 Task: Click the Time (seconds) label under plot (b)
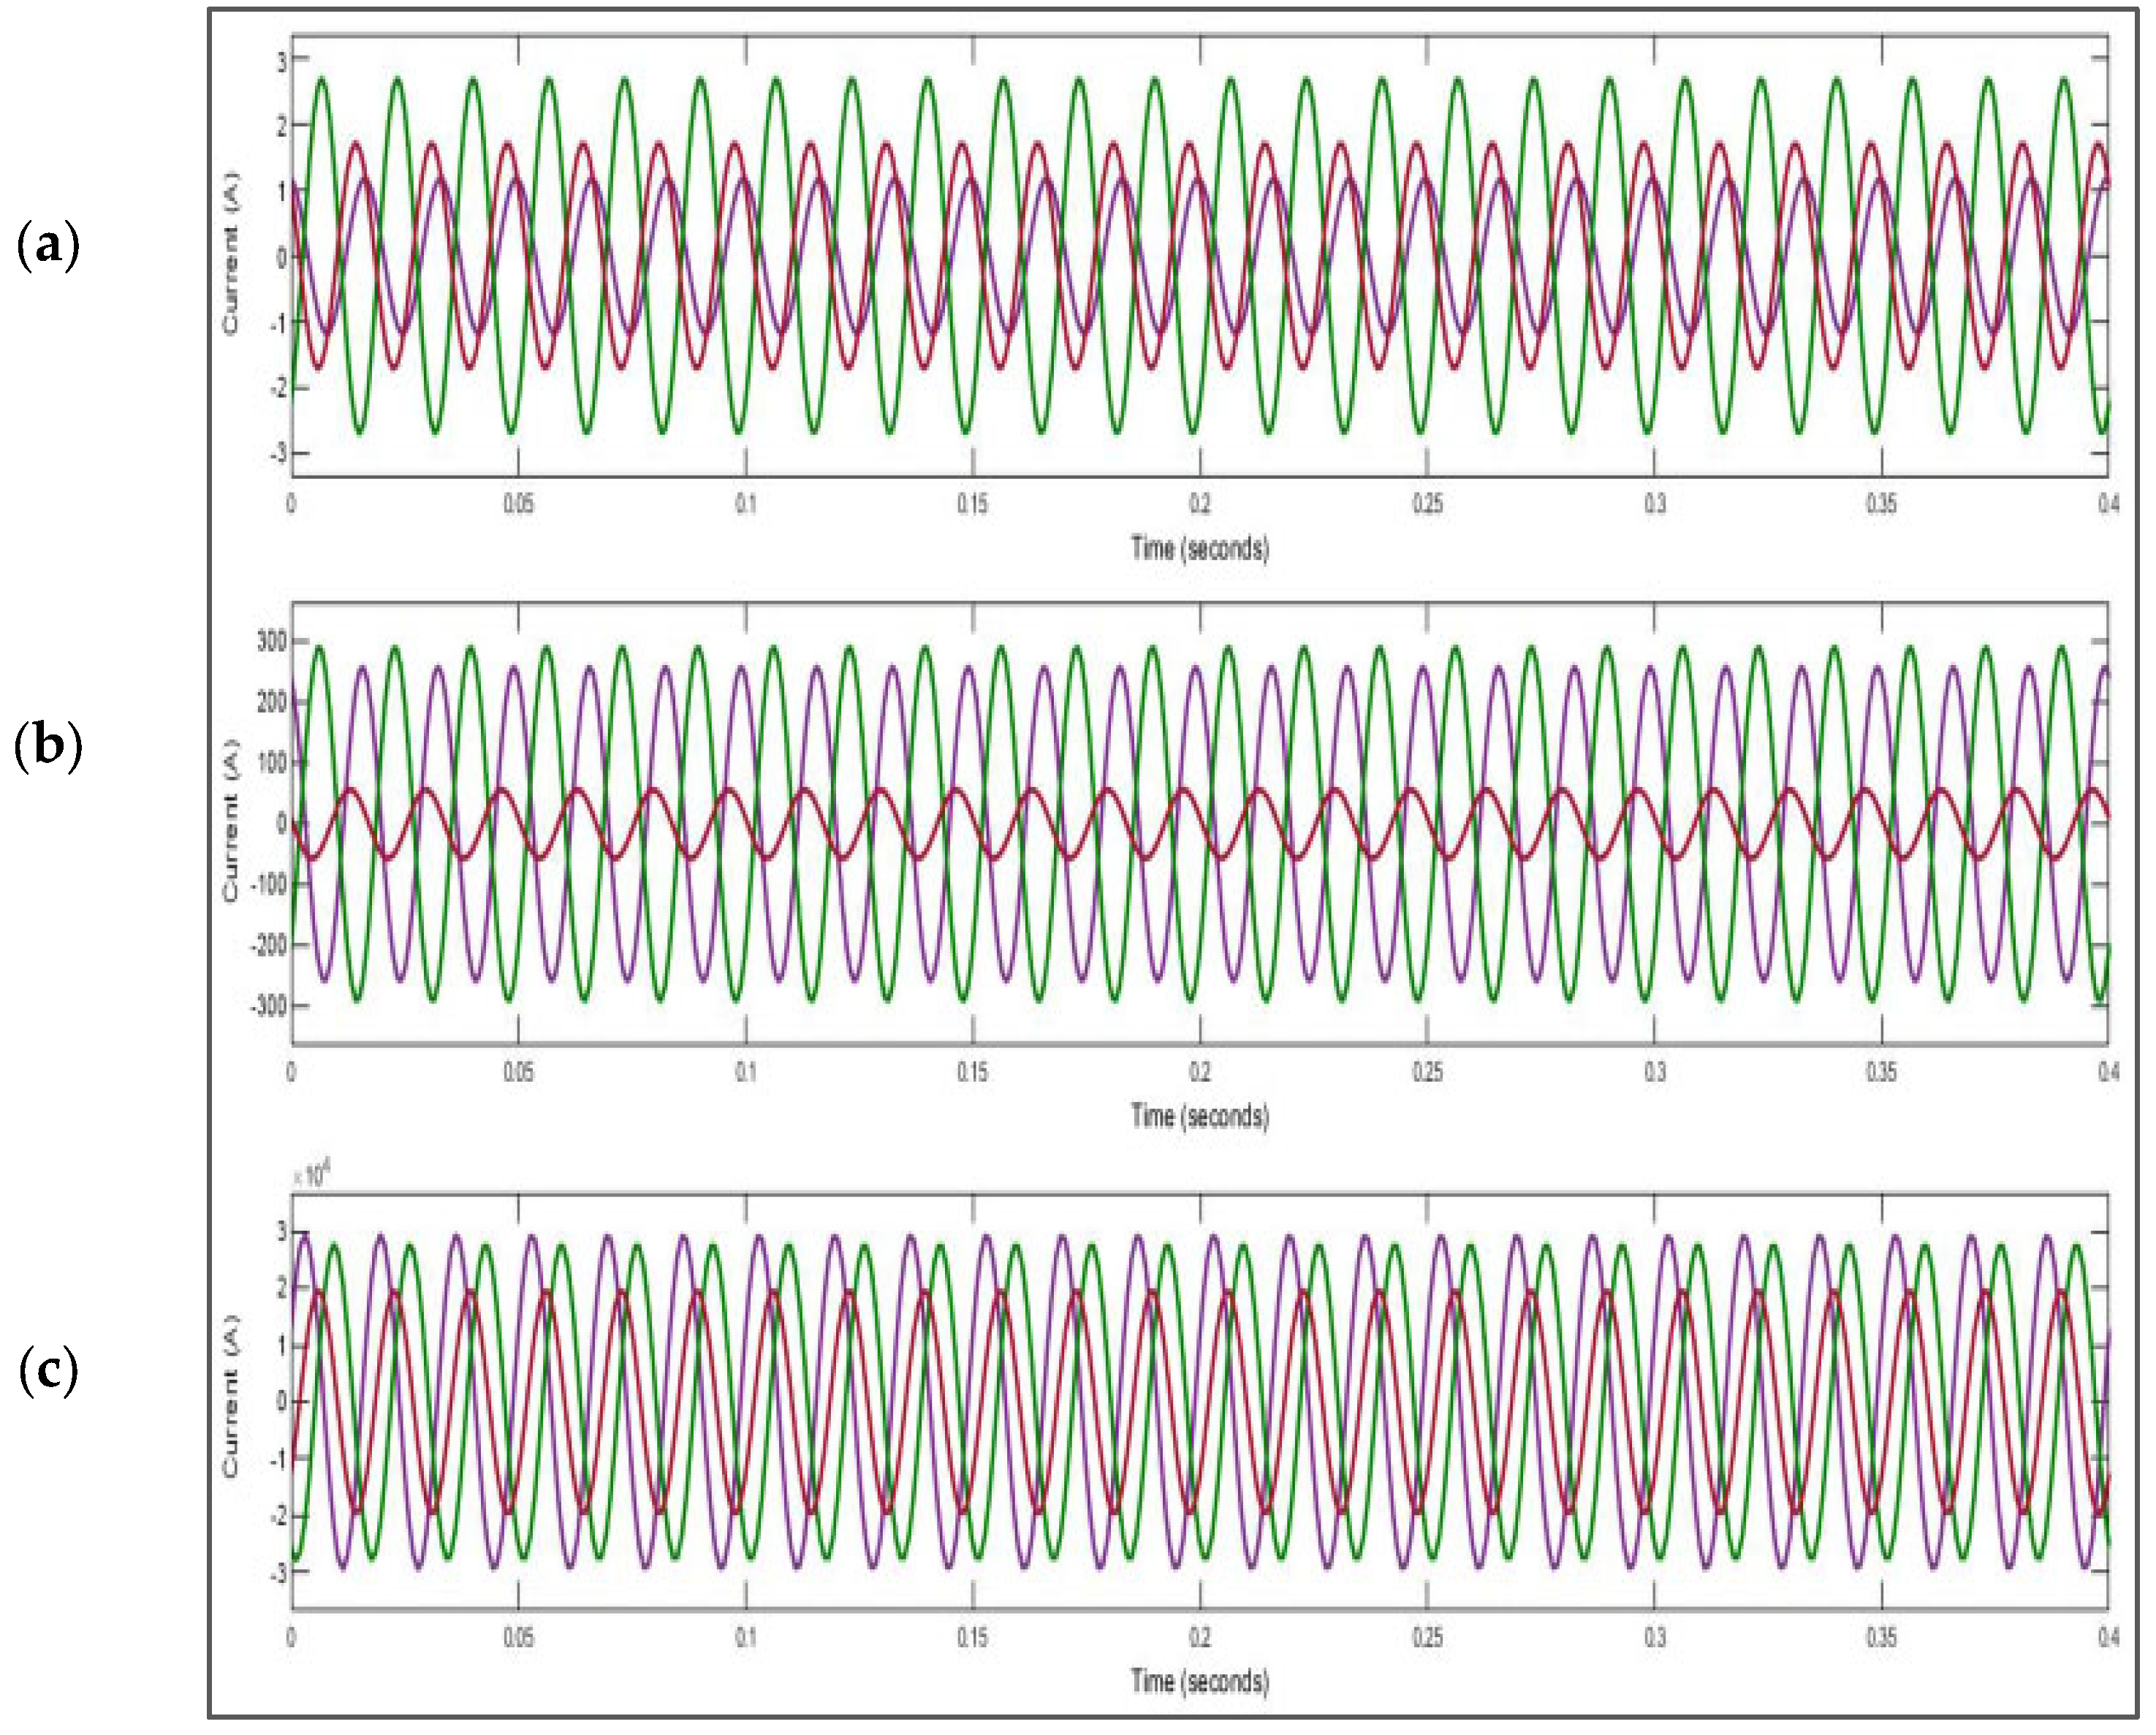pos(1199,1115)
